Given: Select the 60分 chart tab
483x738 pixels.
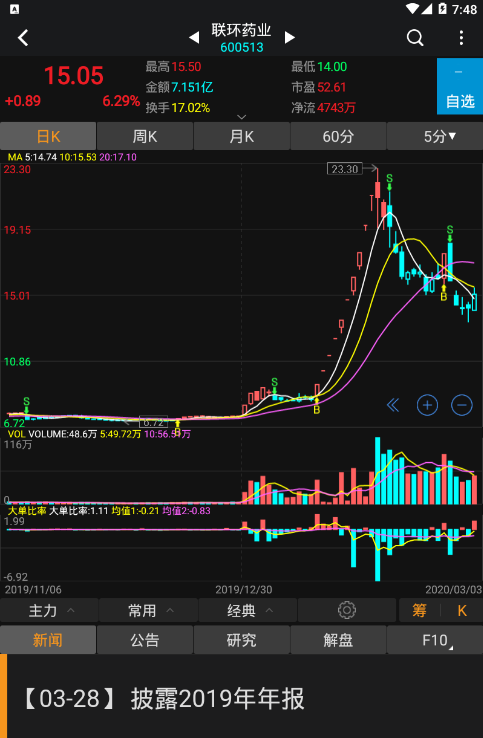Looking at the screenshot, I should click(x=338, y=136).
